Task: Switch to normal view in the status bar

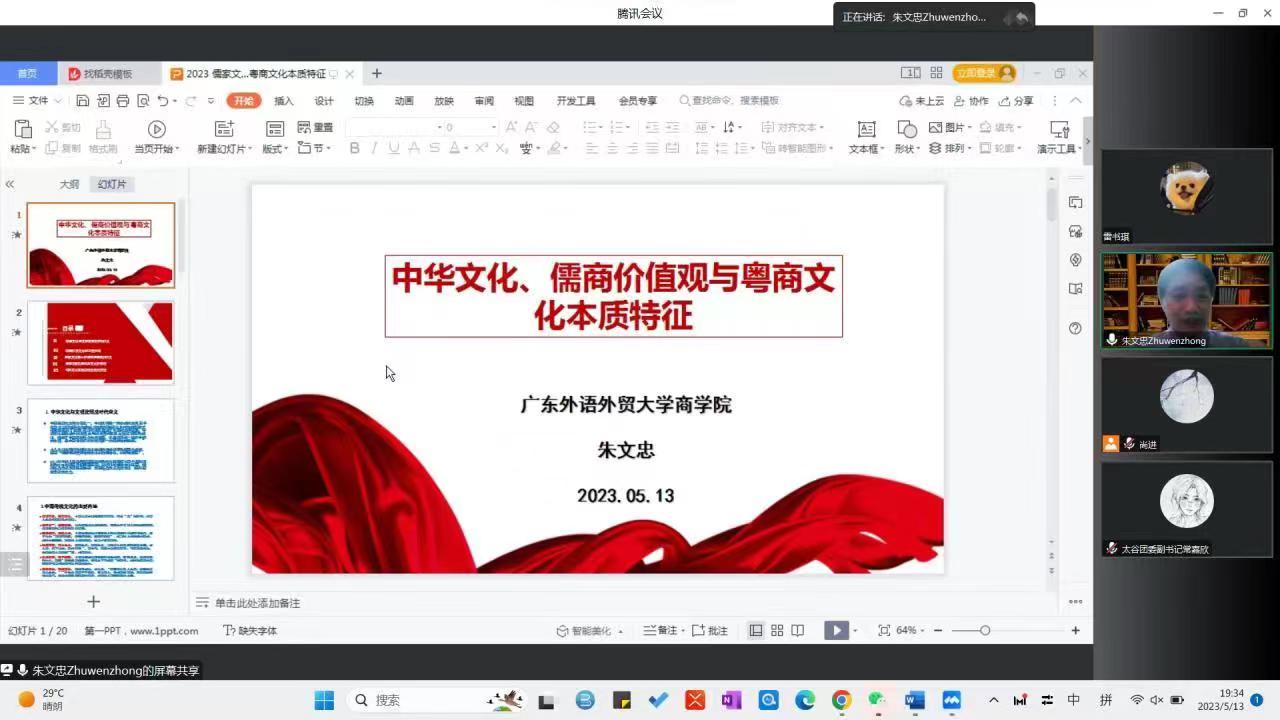Action: tap(756, 631)
